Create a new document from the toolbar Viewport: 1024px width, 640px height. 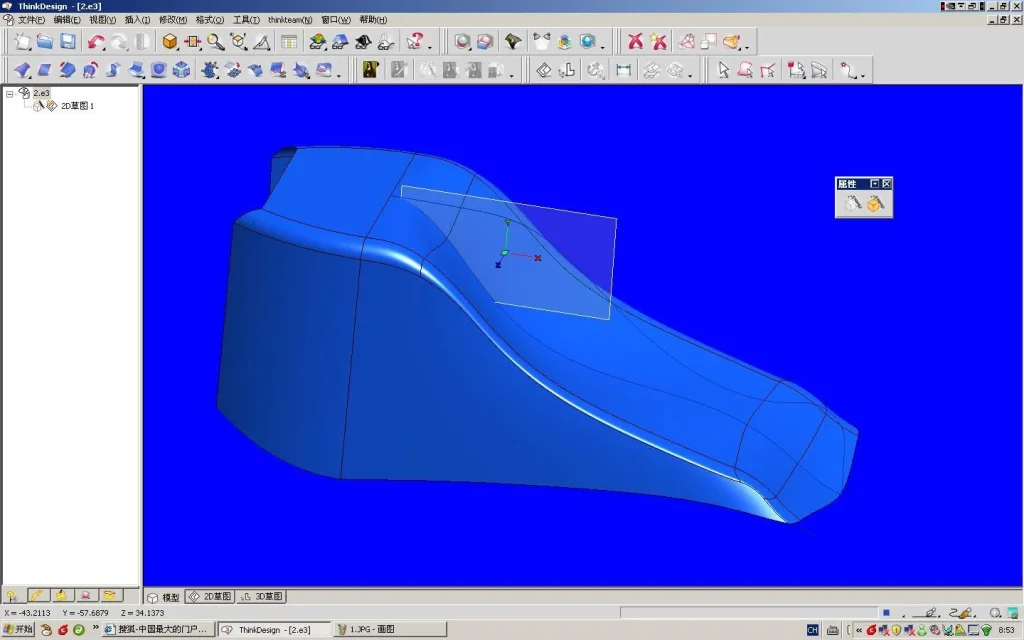[x=23, y=42]
